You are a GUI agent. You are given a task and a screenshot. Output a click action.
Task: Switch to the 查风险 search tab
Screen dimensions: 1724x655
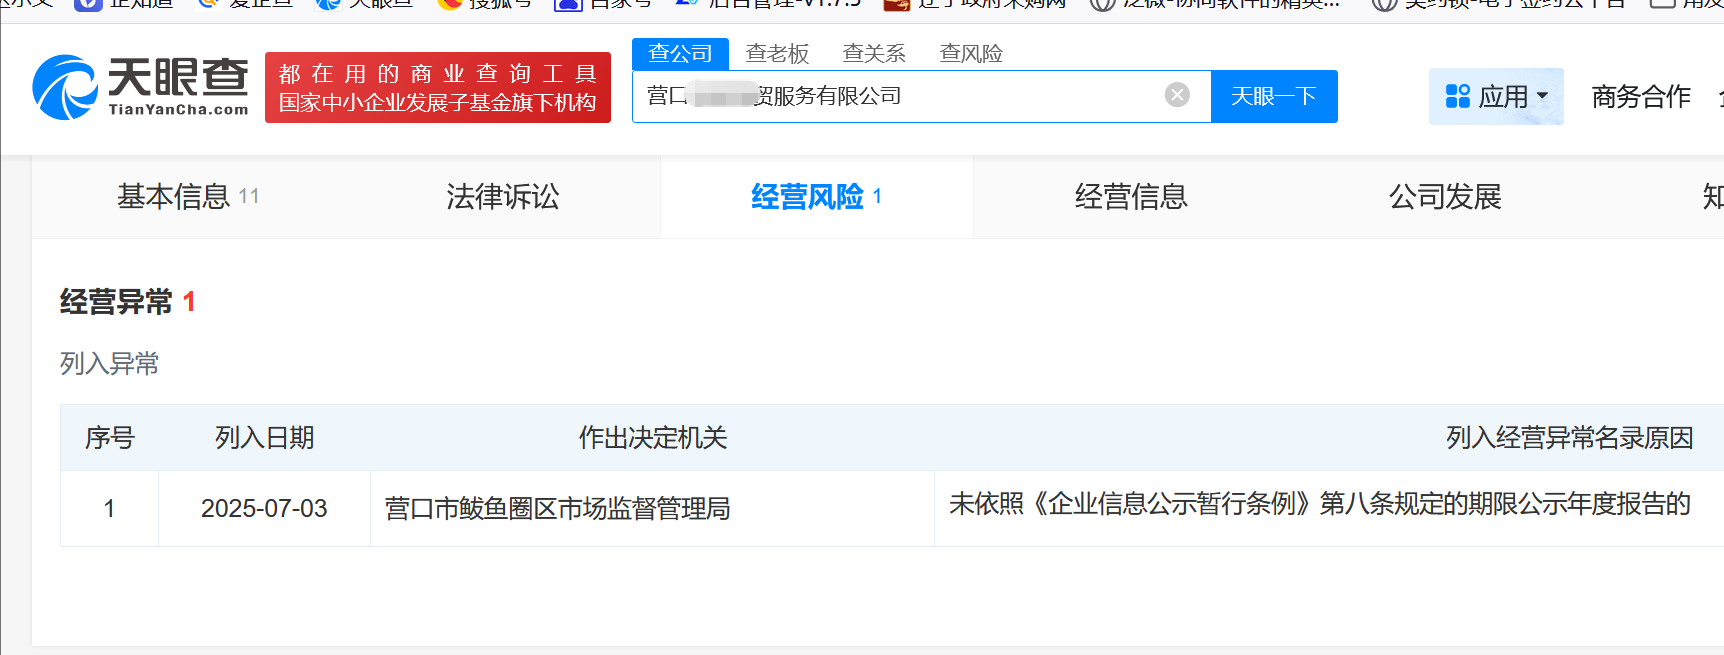971,53
